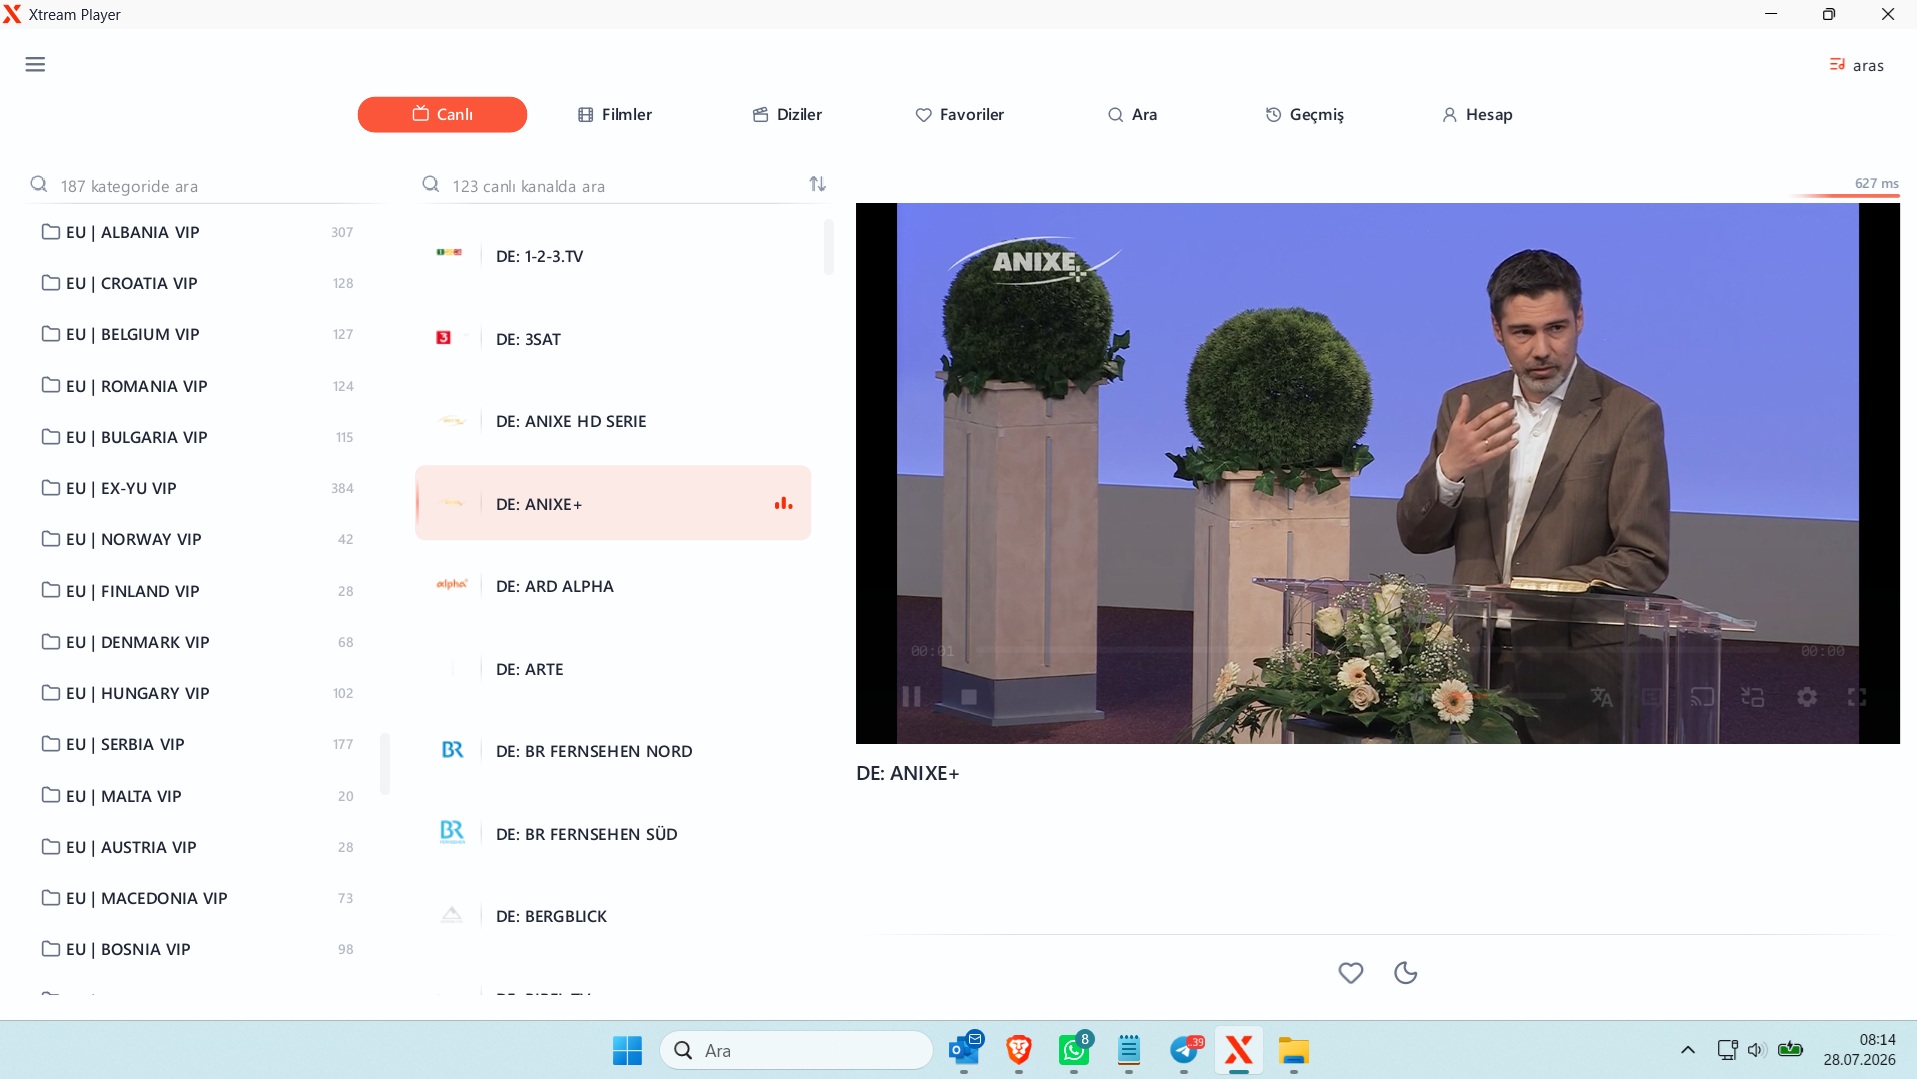The width and height of the screenshot is (1917, 1079).
Task: Select the EU | ALBANIA VIP category
Action: click(198, 232)
